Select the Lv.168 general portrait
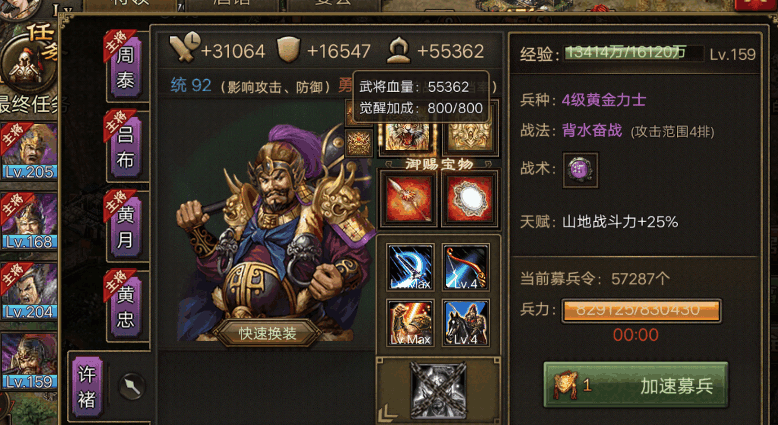The width and height of the screenshot is (778, 425). point(29,221)
